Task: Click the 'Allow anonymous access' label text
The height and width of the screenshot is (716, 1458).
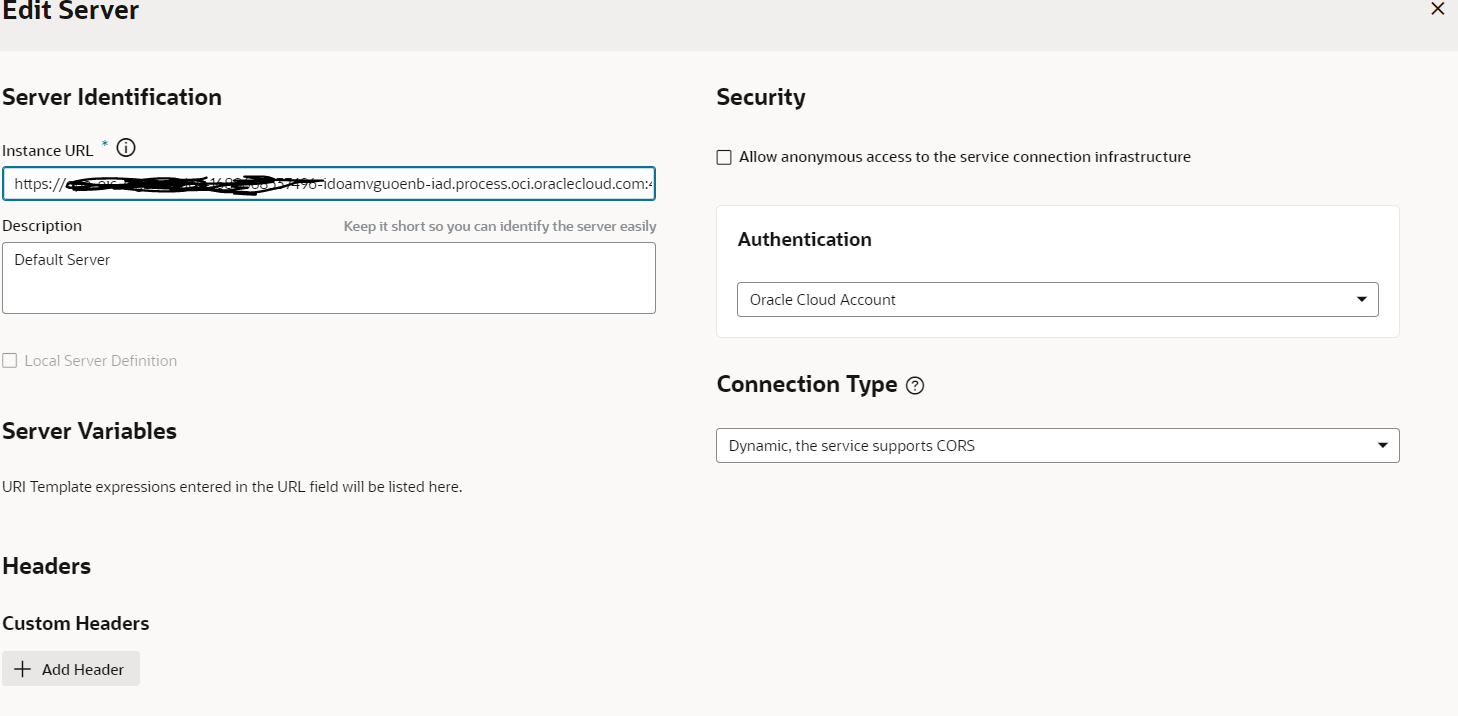Action: 965,157
